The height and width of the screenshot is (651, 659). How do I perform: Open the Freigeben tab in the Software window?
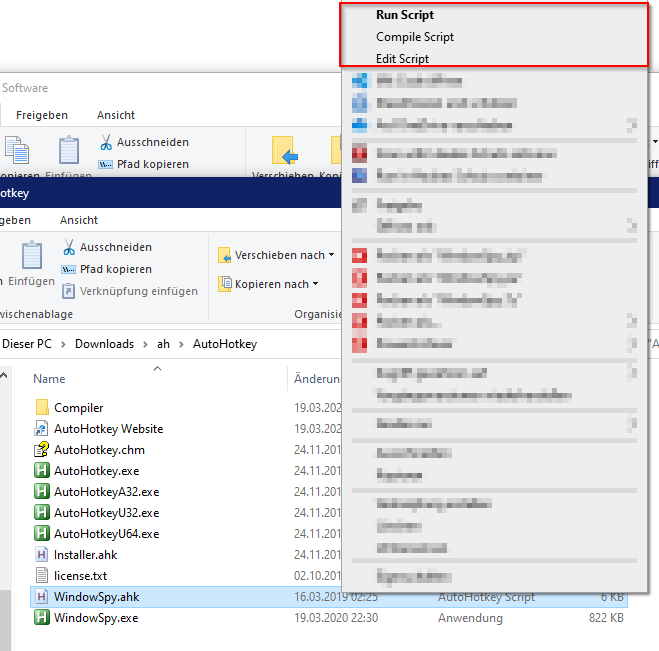pyautogui.click(x=42, y=115)
